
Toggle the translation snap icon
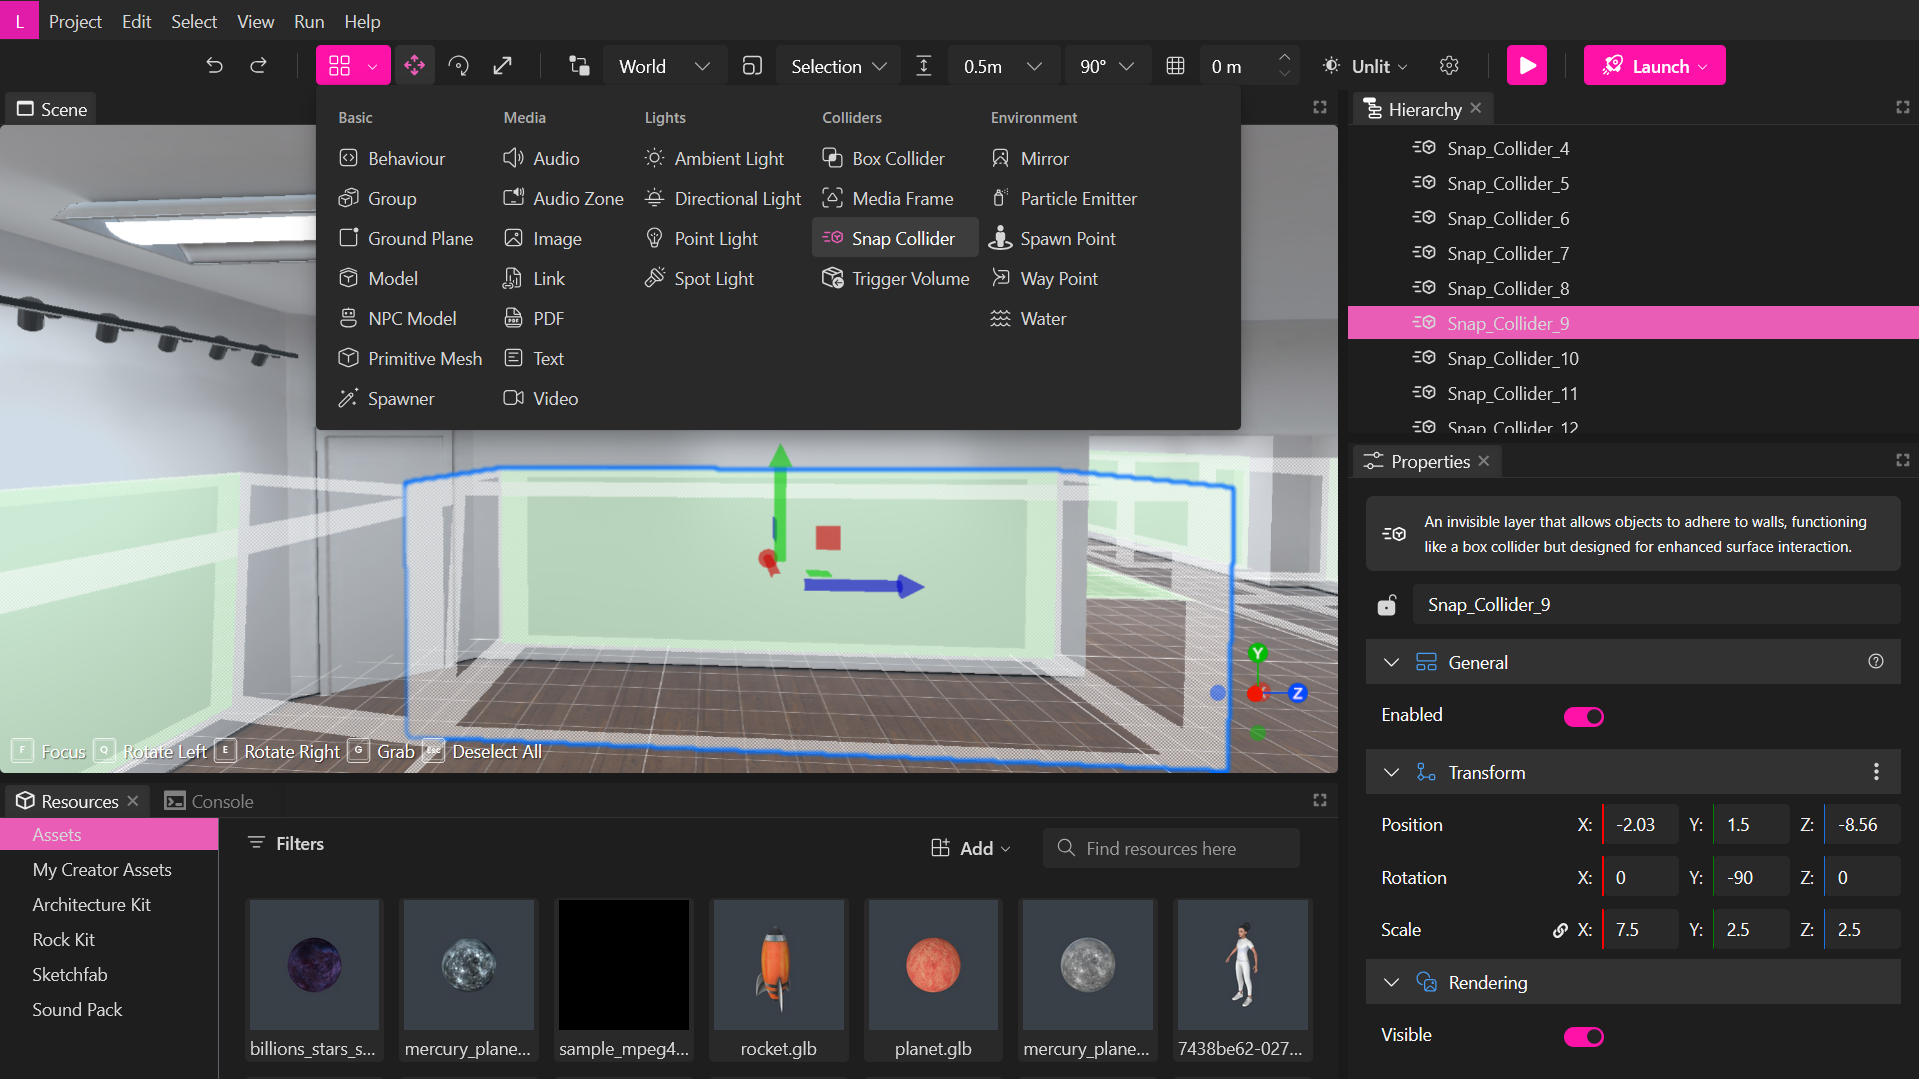coord(924,66)
